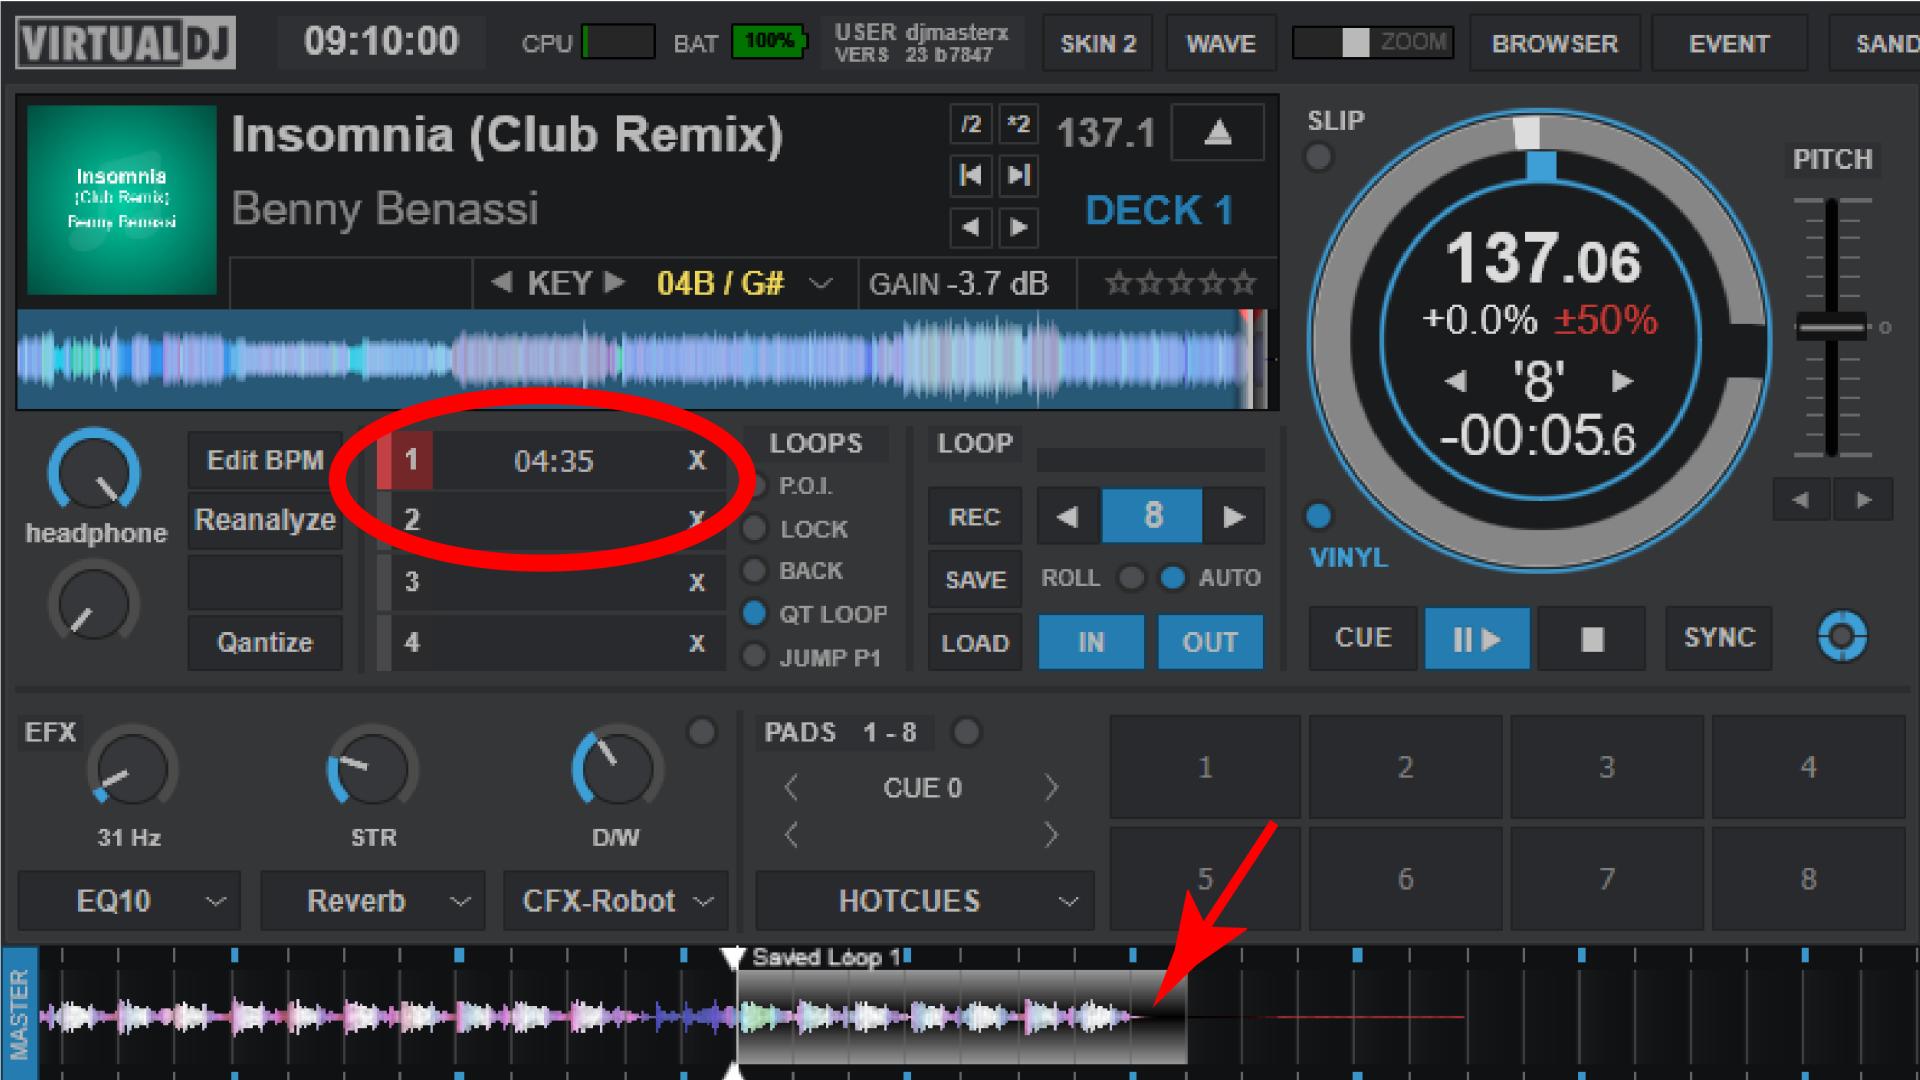The image size is (1920, 1080).
Task: Toggle the SLIP mode indicator
Action: (1319, 157)
